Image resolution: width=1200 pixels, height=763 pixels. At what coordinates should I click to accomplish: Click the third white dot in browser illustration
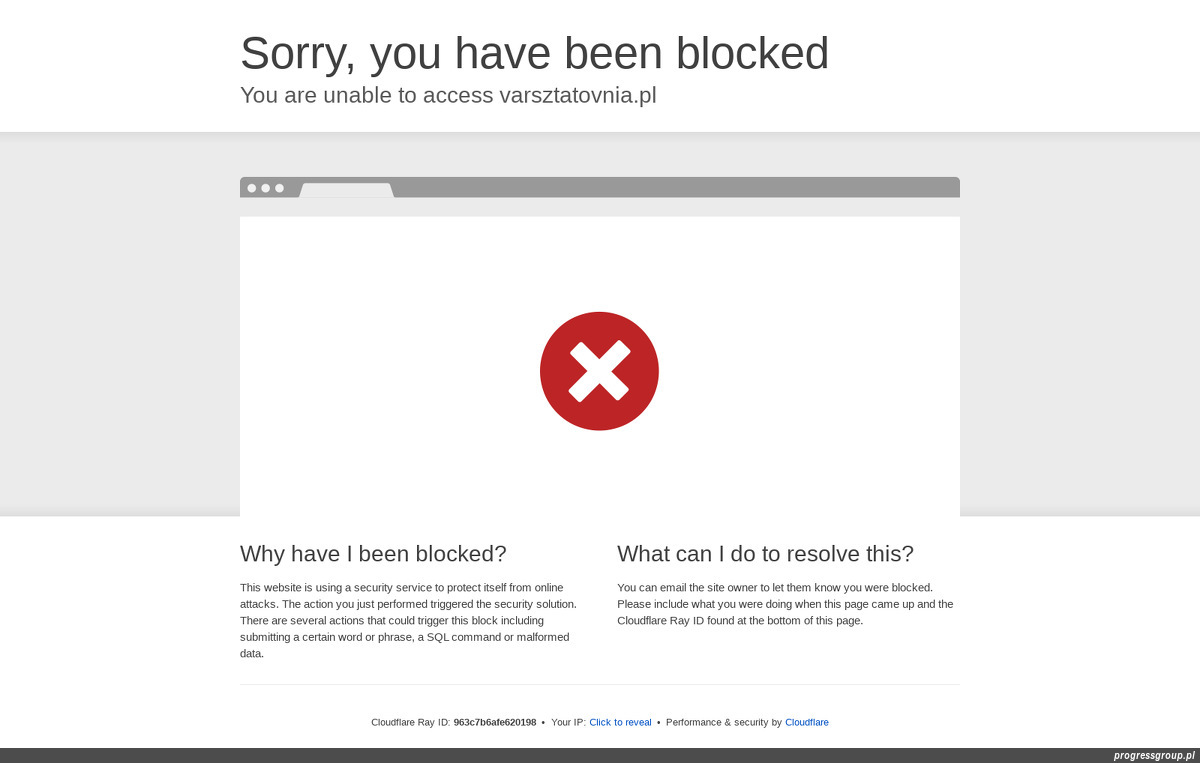coord(280,188)
